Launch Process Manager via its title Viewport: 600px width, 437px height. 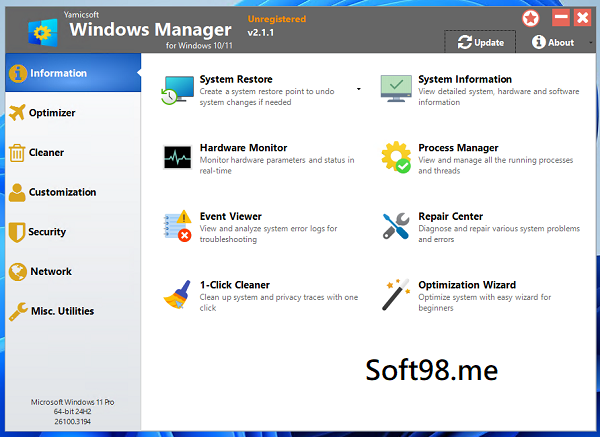pos(458,148)
